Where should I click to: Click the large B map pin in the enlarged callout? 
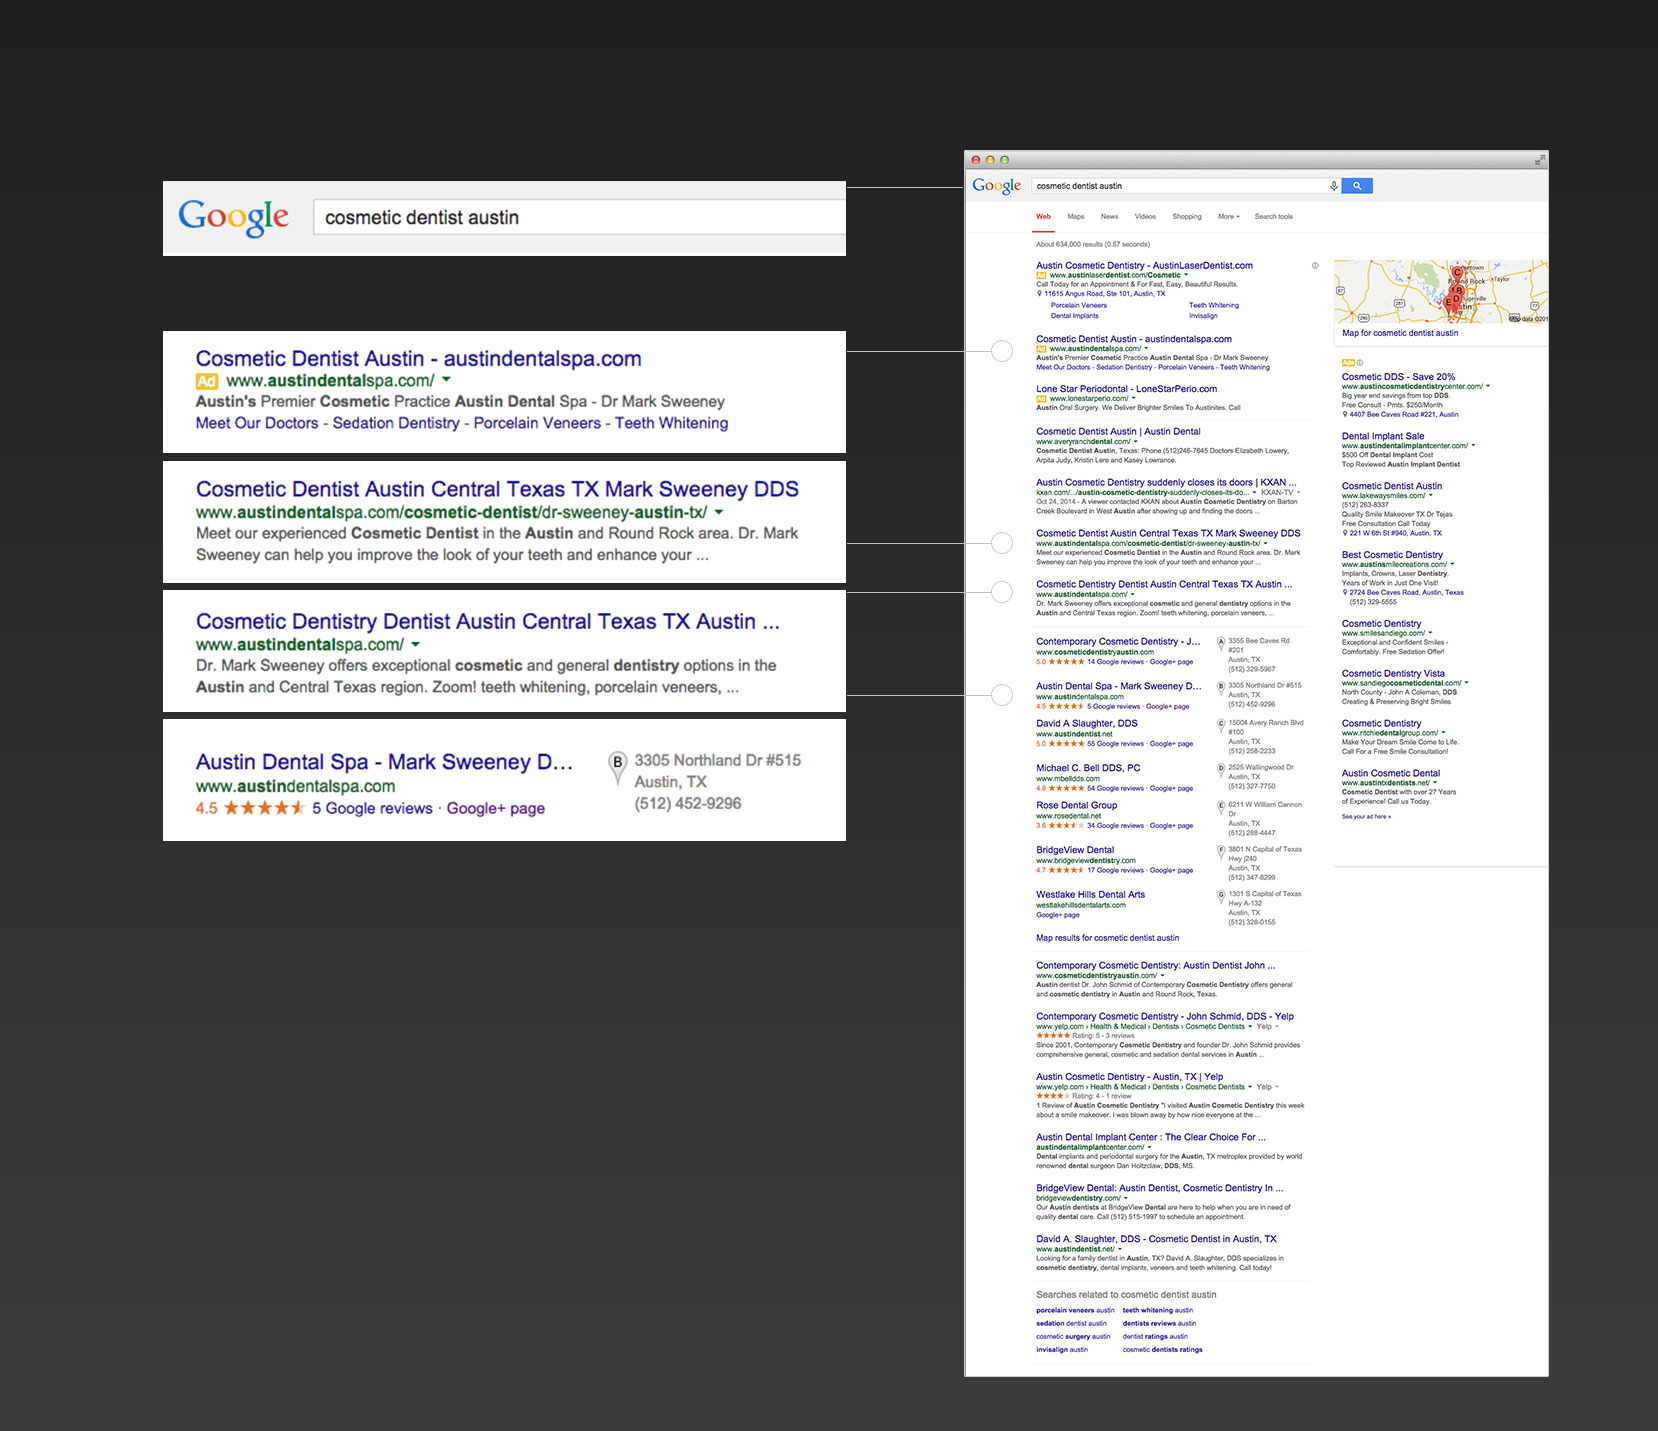[x=618, y=767]
